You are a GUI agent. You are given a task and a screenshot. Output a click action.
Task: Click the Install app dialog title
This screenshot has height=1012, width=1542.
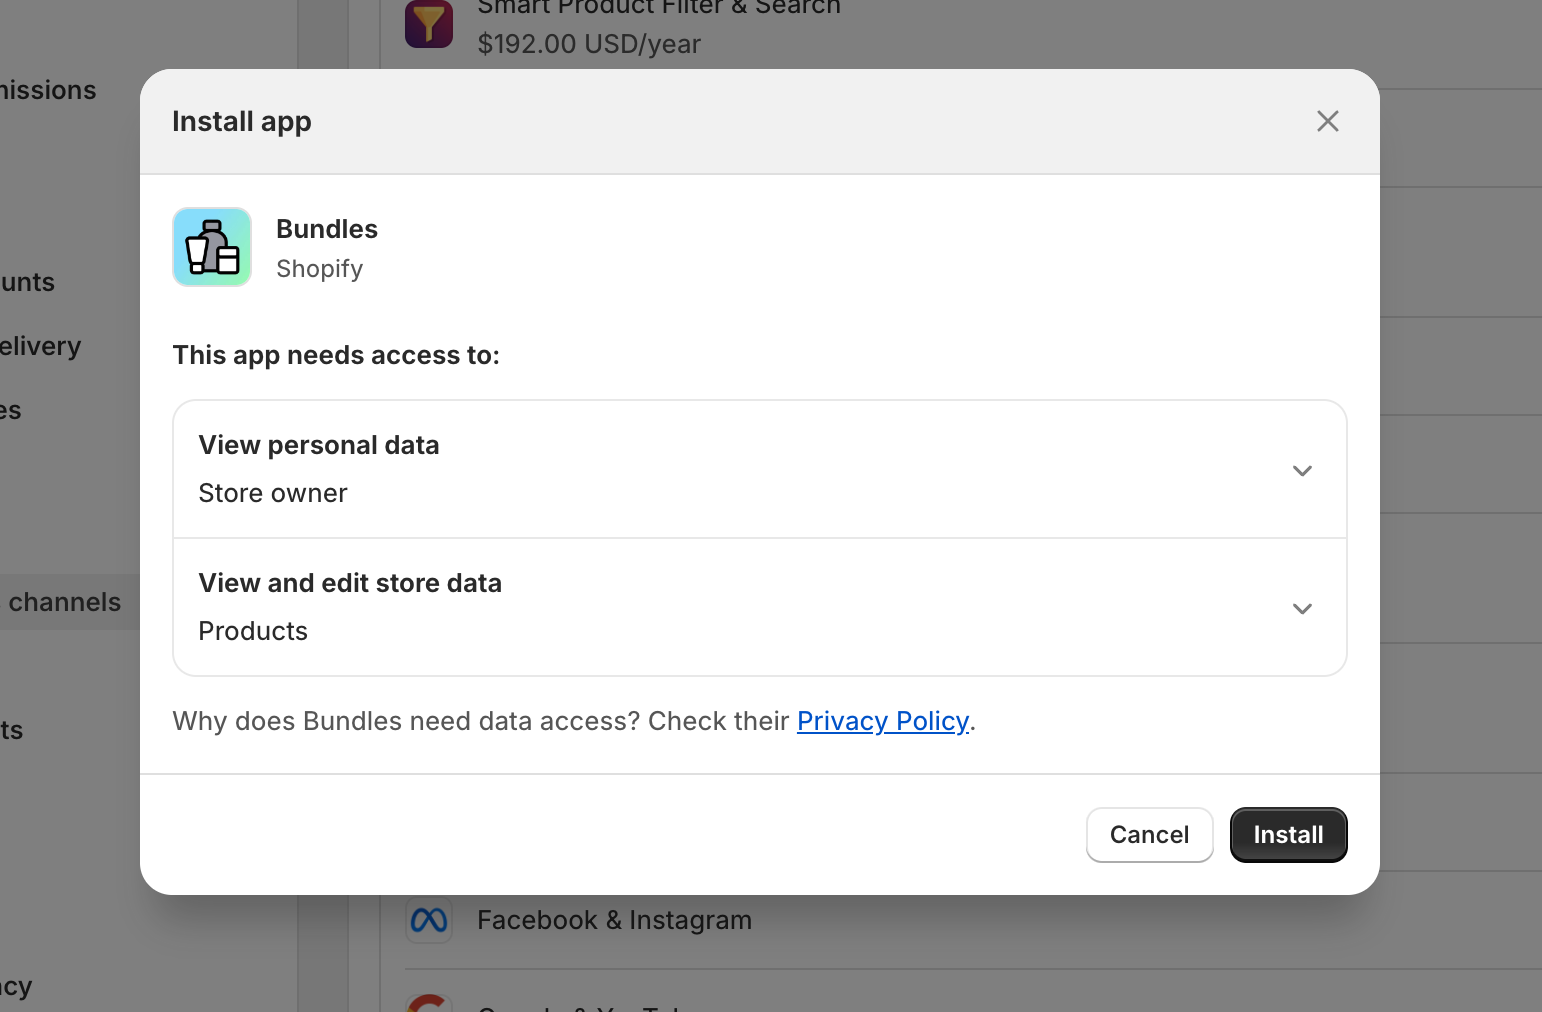(x=241, y=120)
